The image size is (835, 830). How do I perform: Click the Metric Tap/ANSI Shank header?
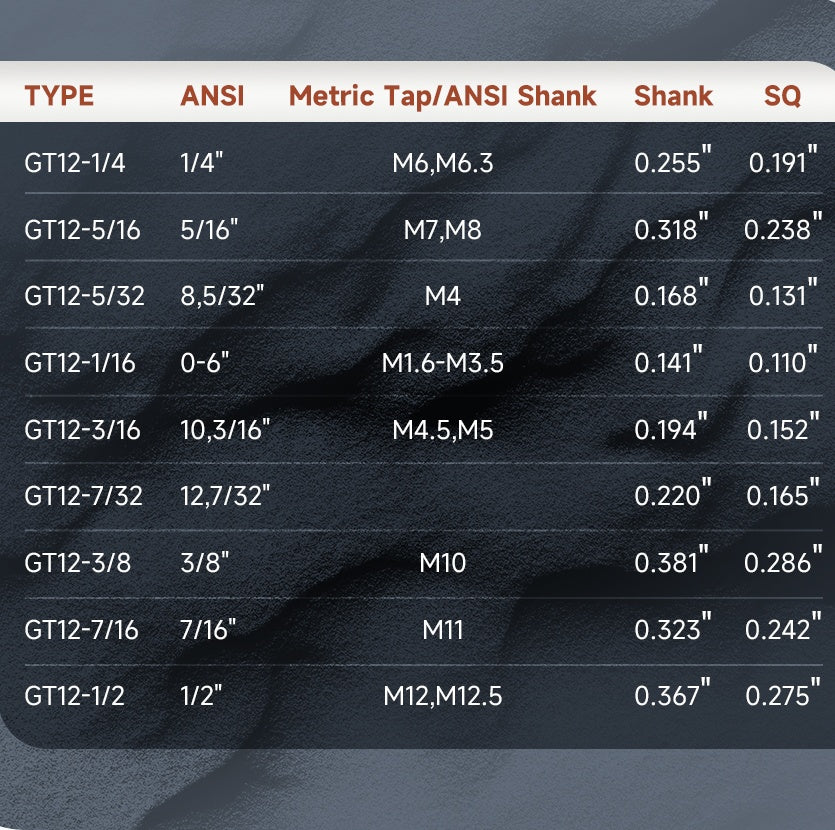442,96
